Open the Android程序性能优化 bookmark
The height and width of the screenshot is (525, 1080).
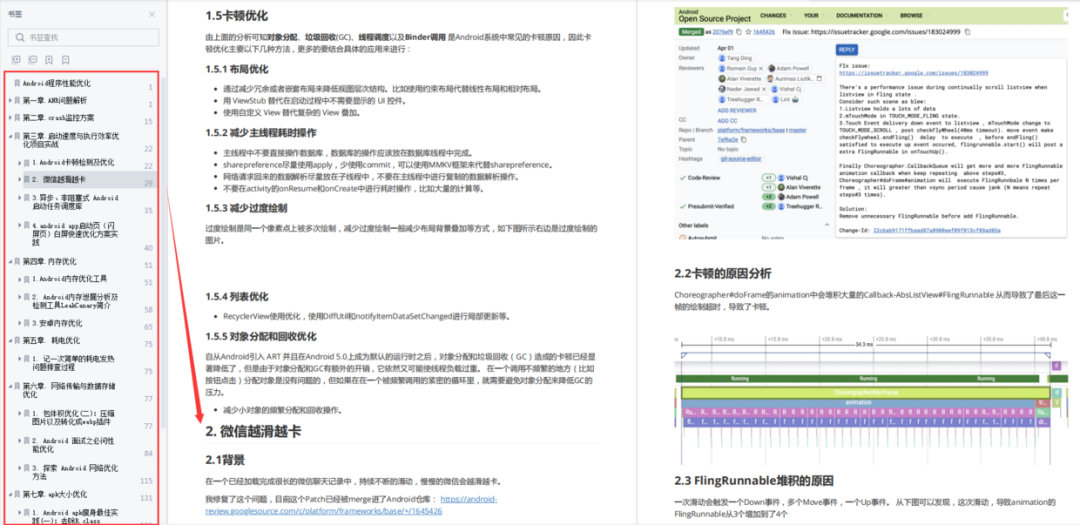pyautogui.click(x=56, y=83)
